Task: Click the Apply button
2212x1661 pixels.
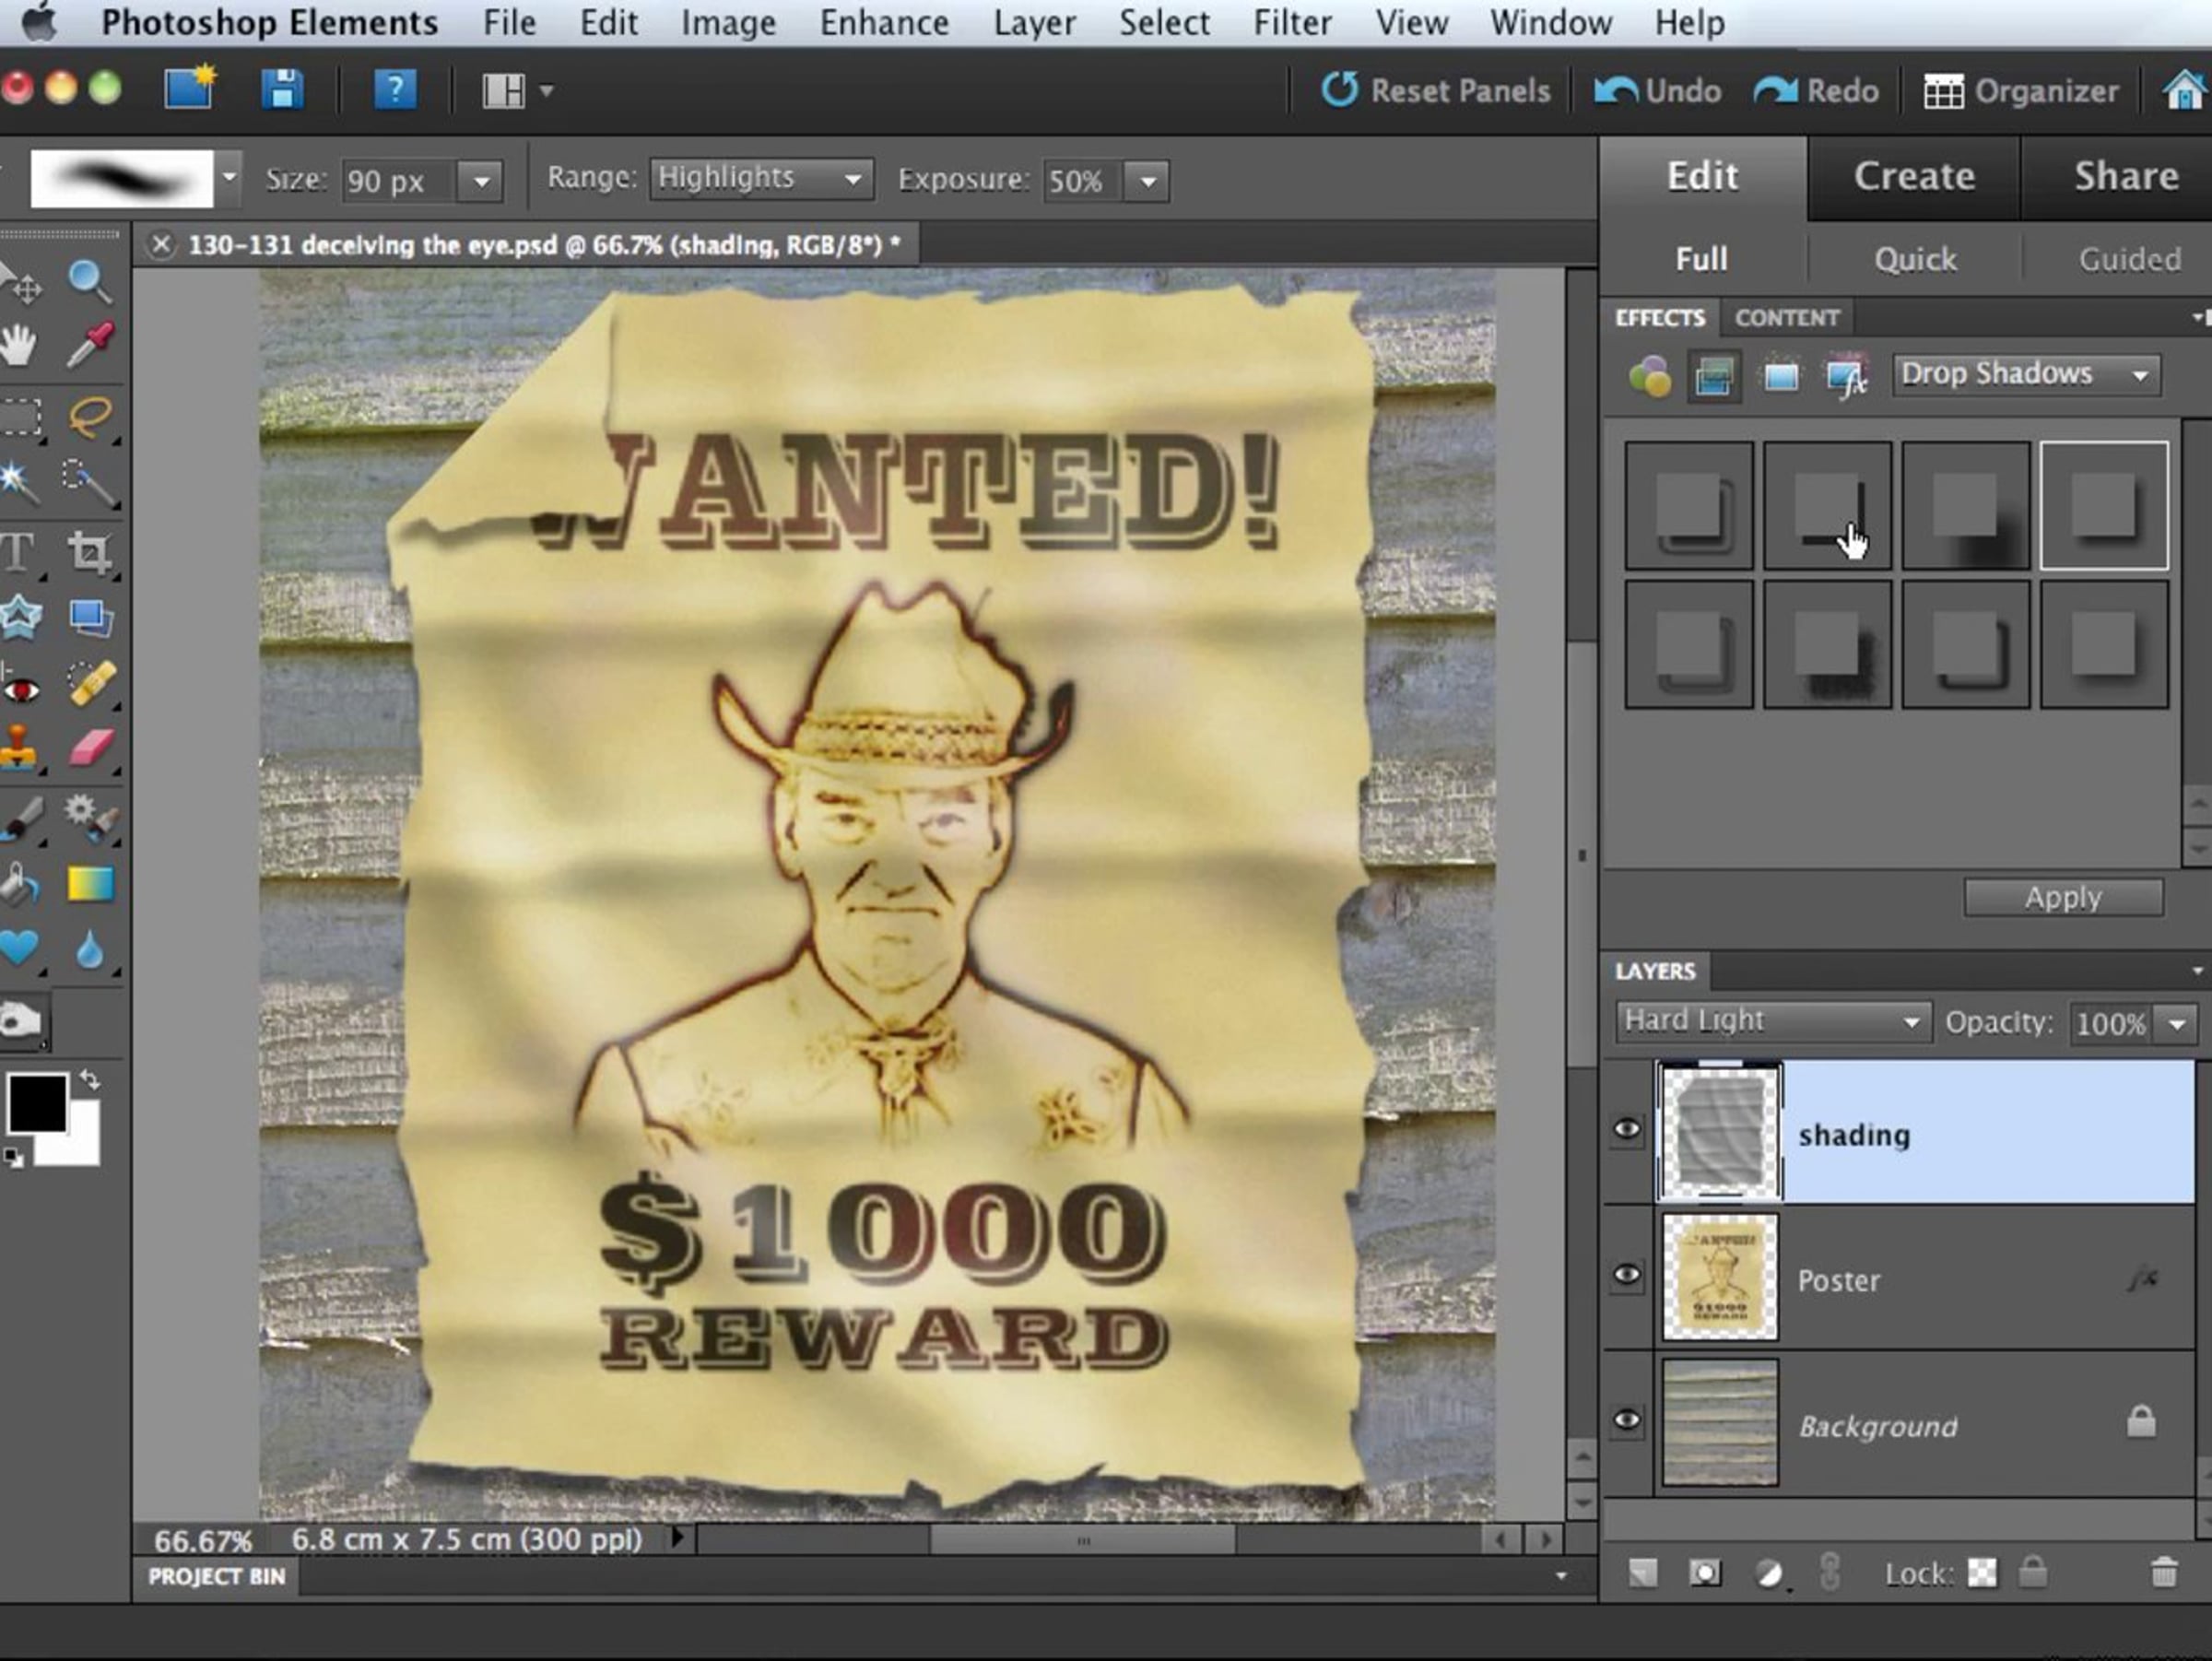Action: tap(2062, 897)
